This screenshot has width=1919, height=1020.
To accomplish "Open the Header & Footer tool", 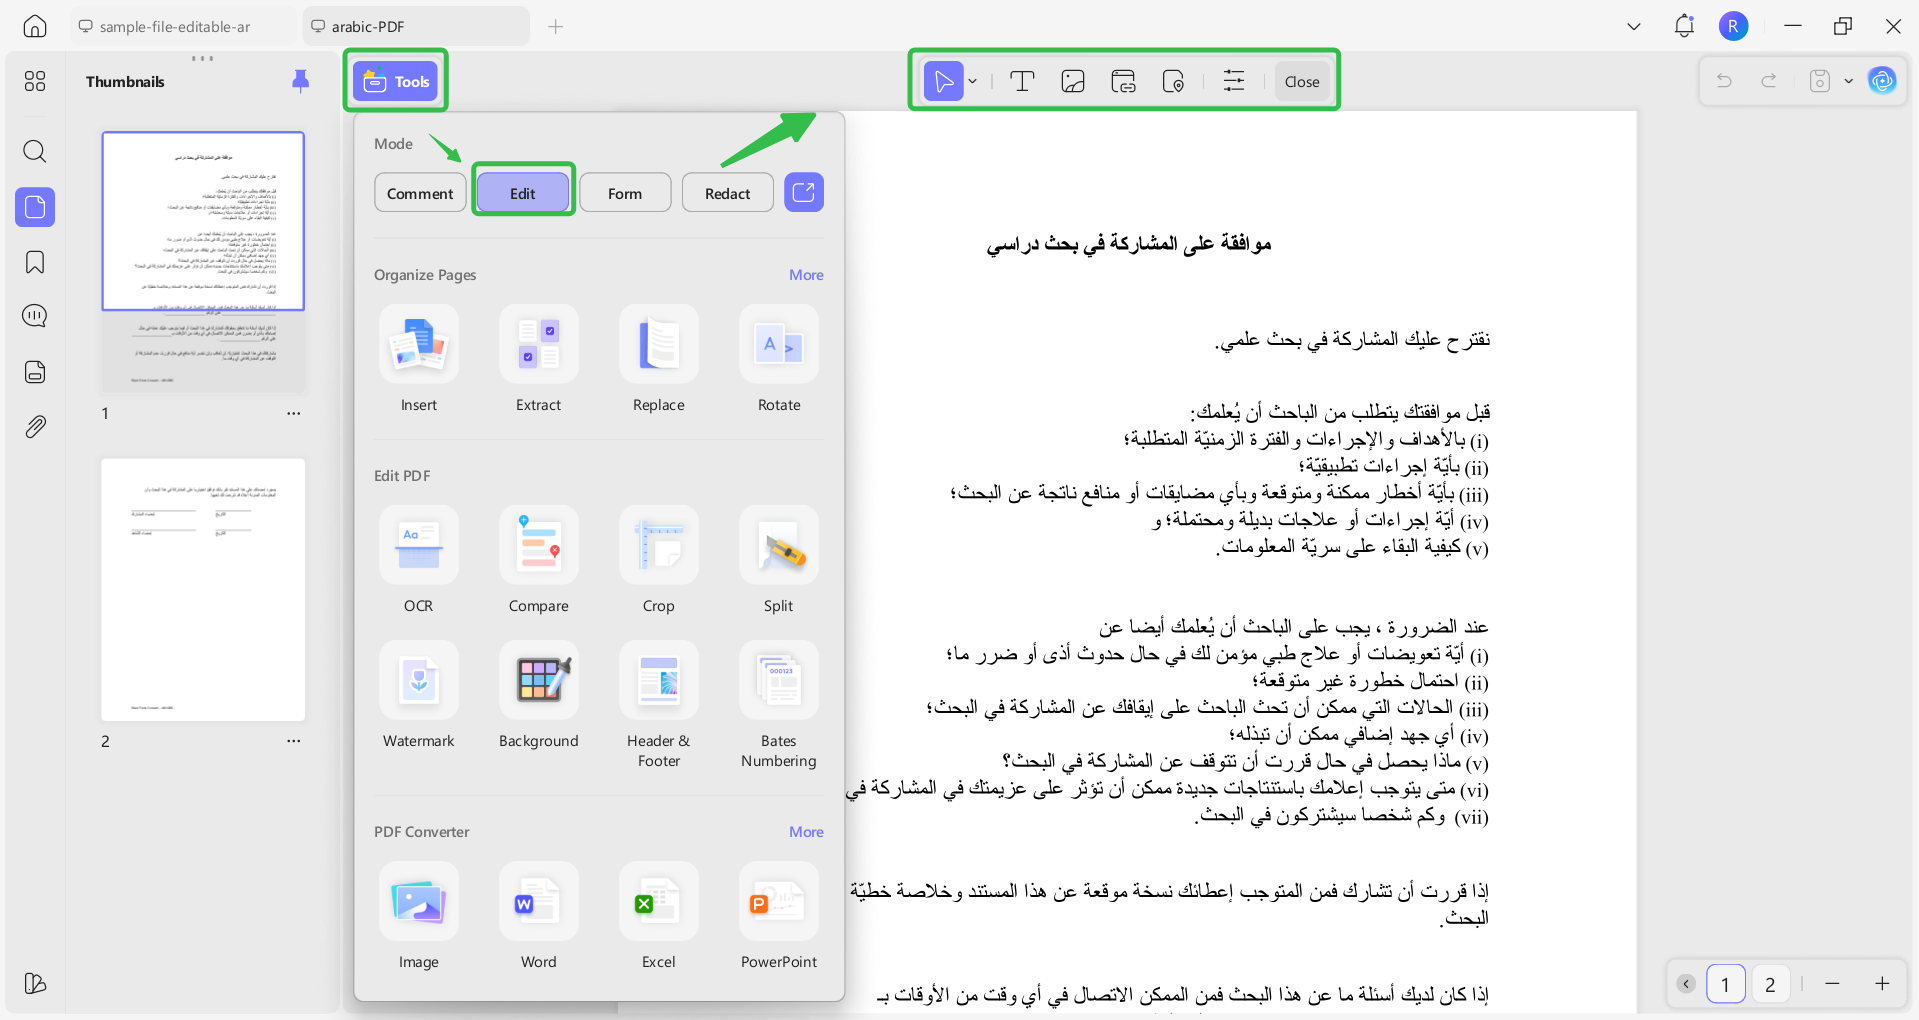I will click(x=659, y=705).
